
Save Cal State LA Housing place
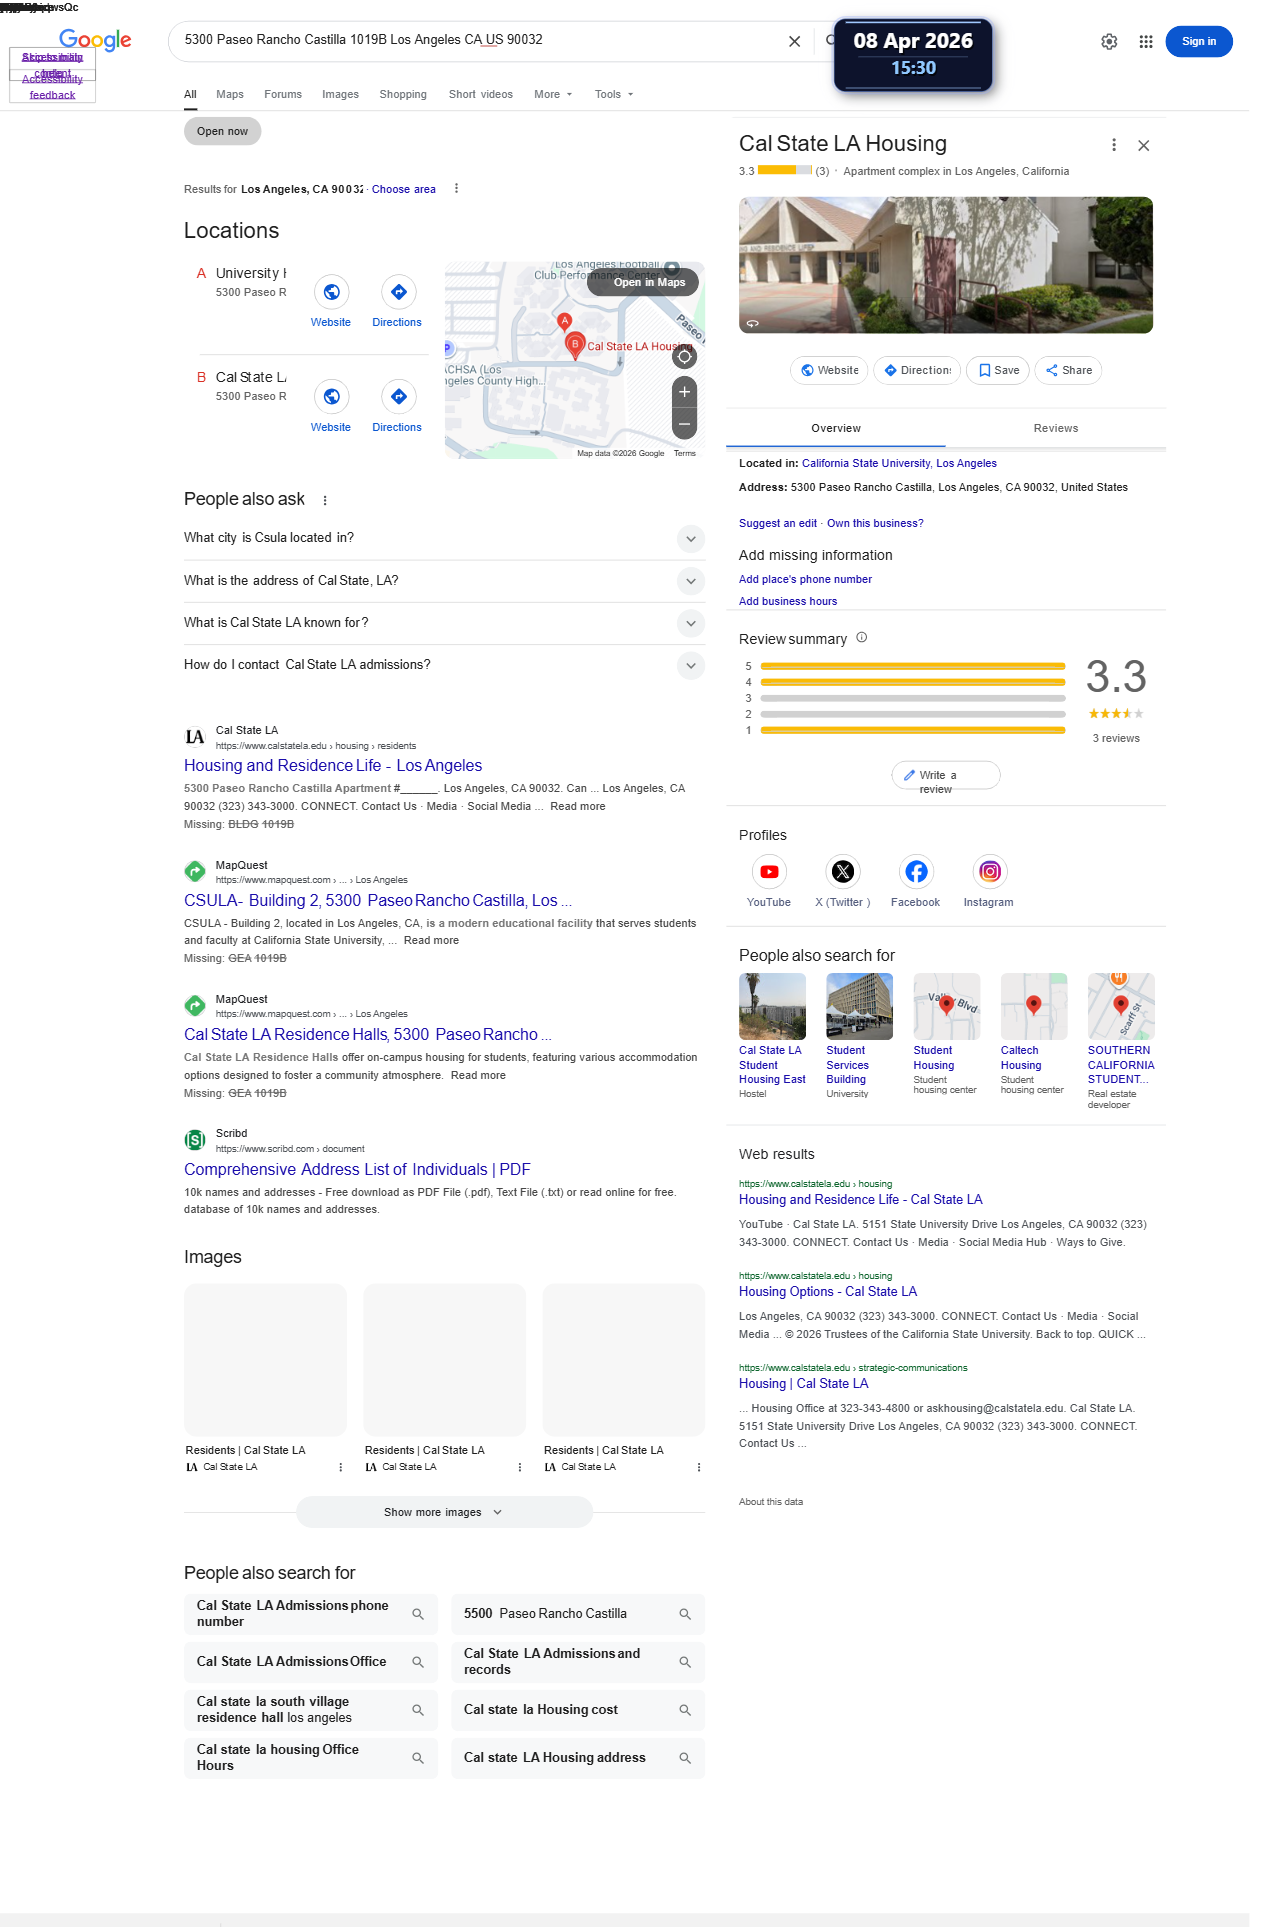tap(998, 370)
